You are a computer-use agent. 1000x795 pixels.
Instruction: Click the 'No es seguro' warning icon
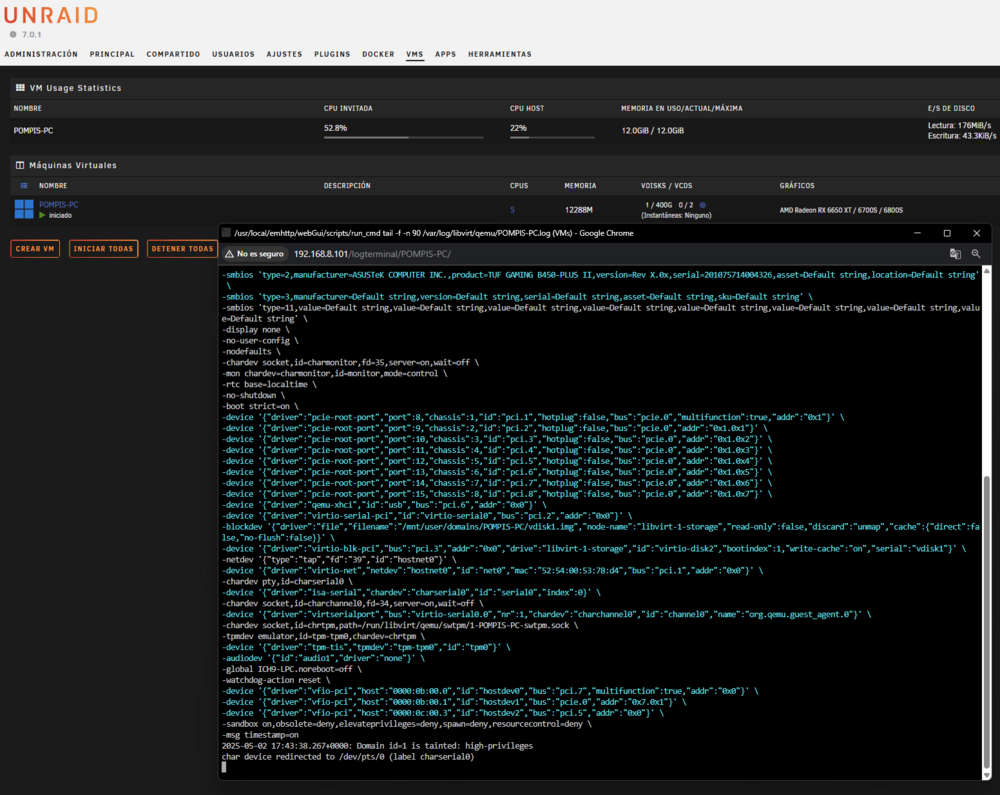point(229,254)
